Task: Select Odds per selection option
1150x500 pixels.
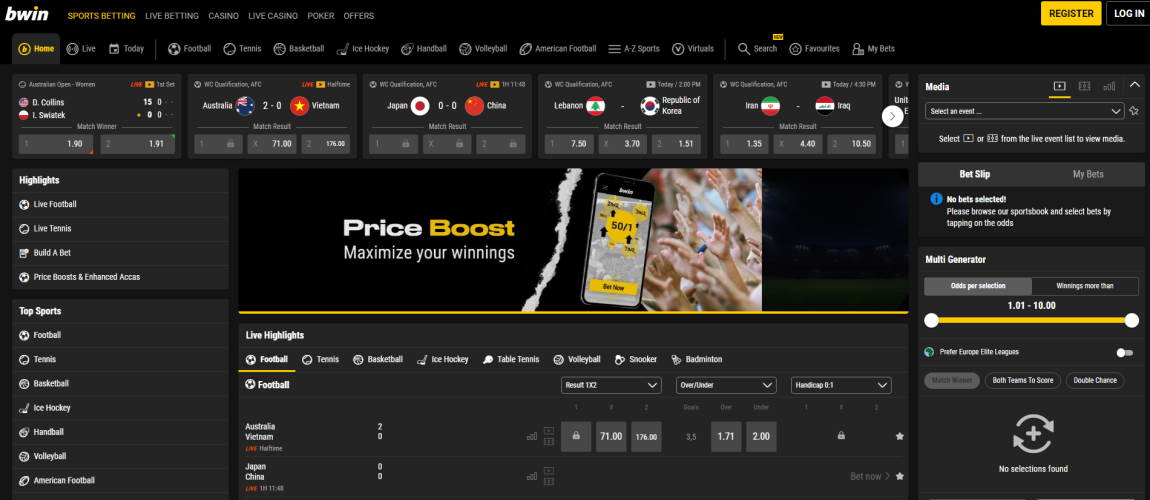Action: point(978,286)
